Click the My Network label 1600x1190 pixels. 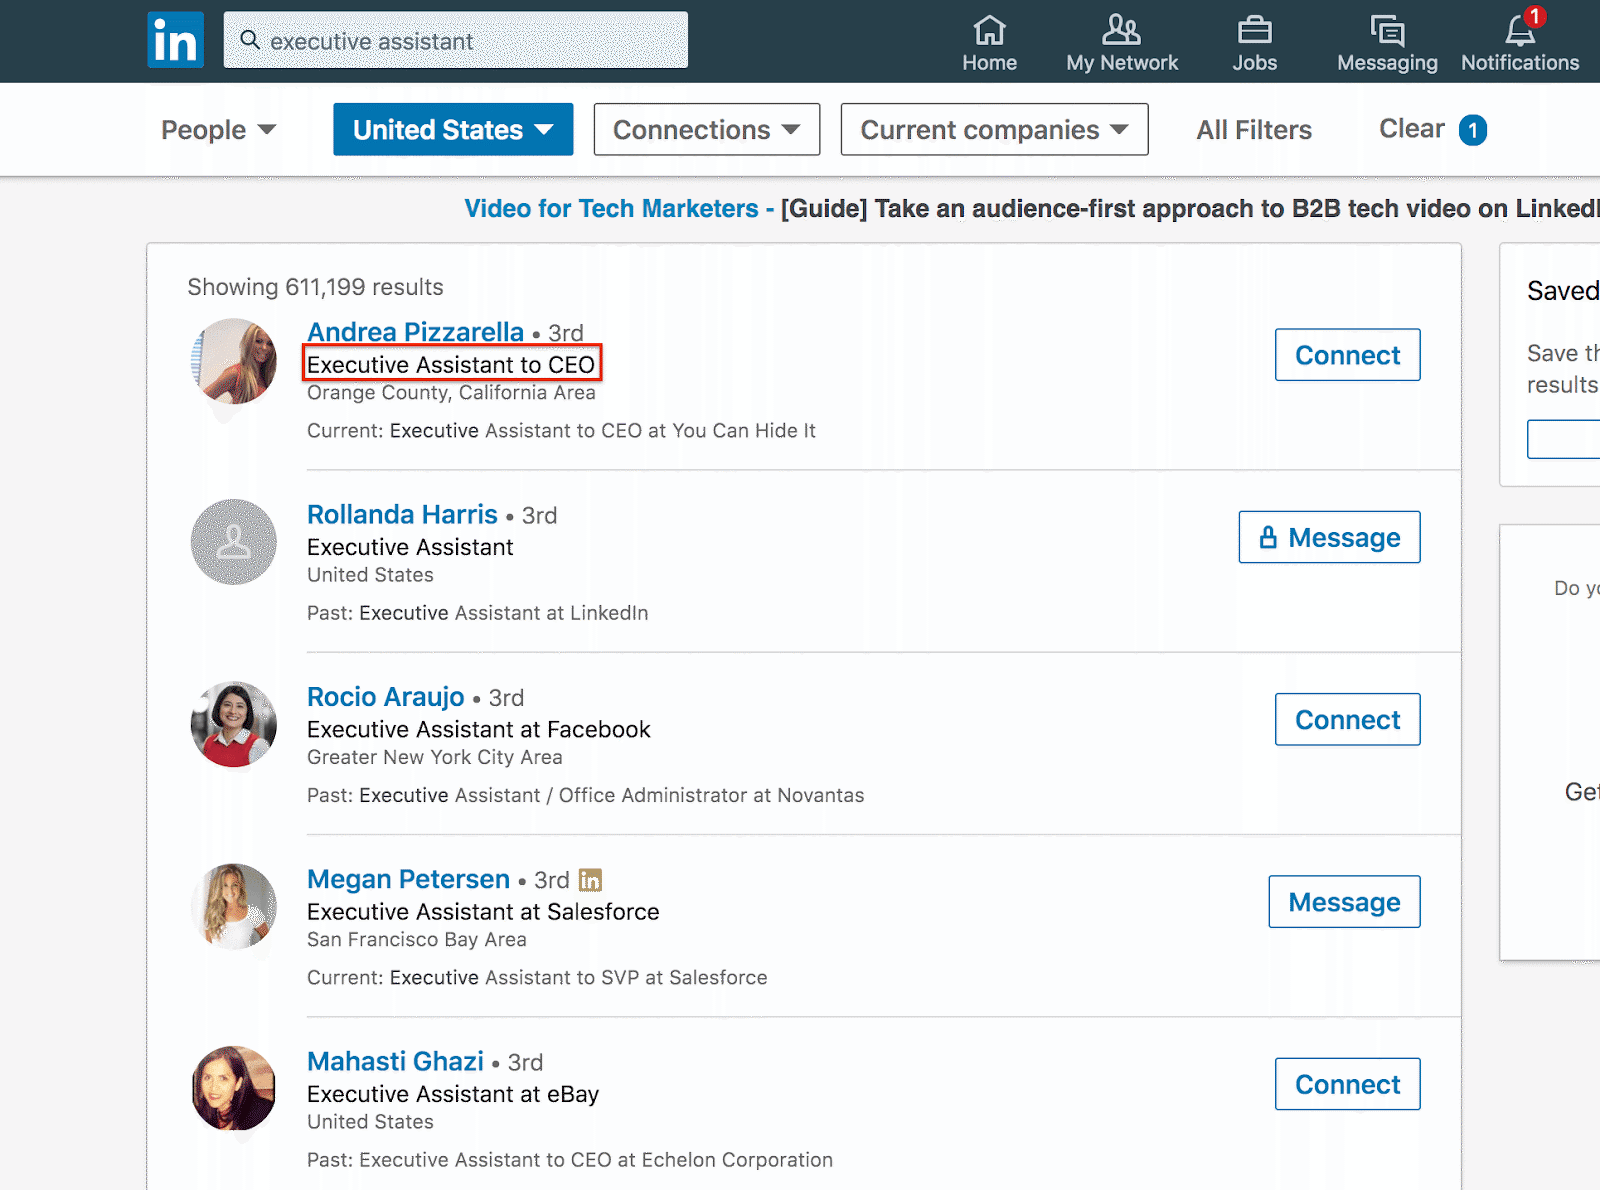[x=1122, y=62]
